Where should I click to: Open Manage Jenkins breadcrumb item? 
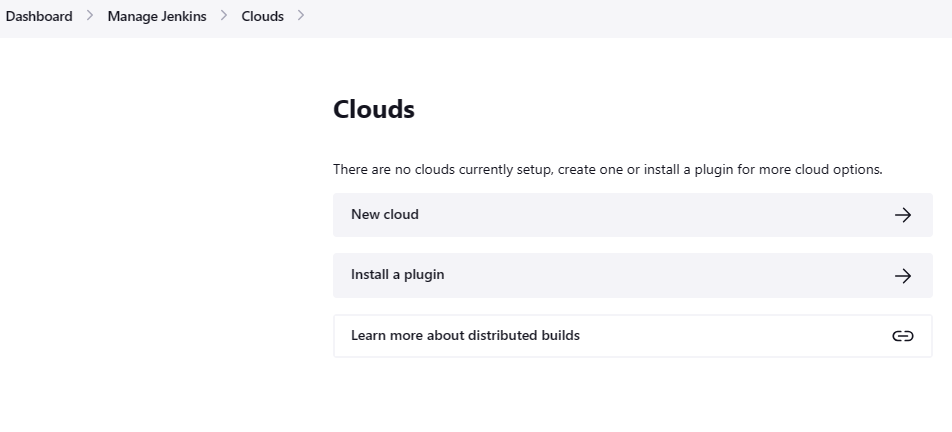click(157, 16)
